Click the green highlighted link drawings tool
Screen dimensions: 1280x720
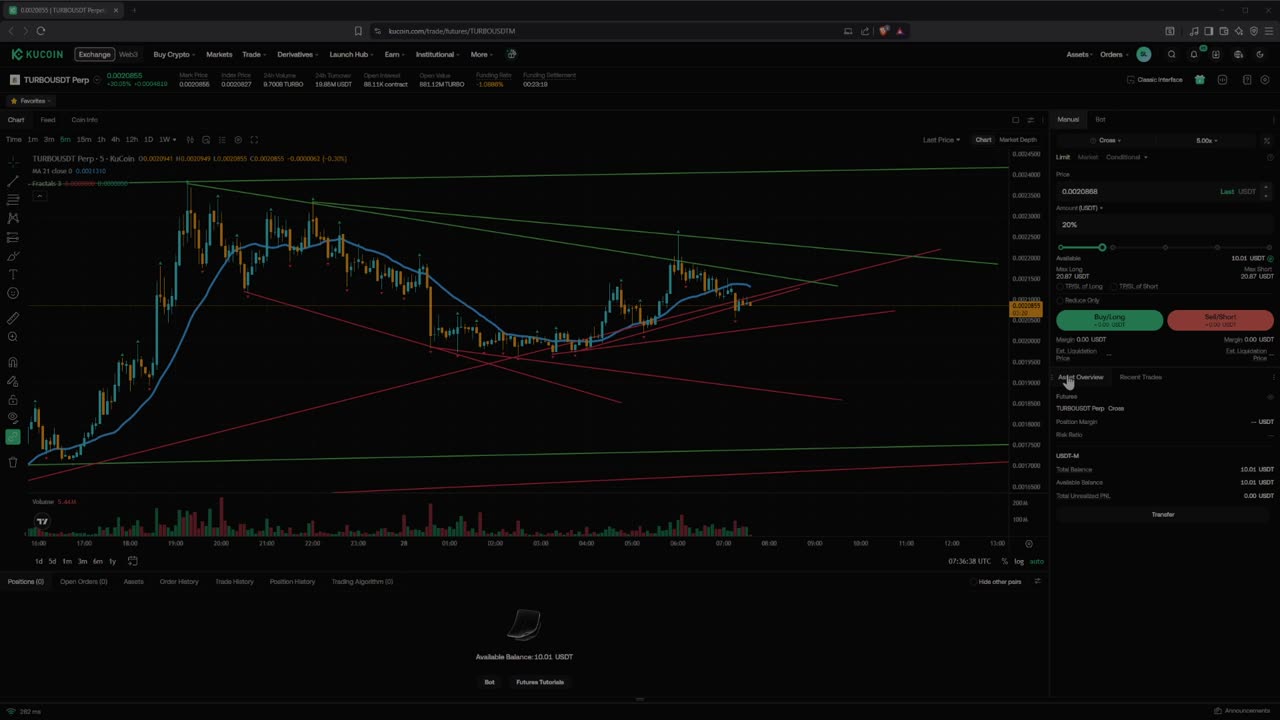(13, 436)
